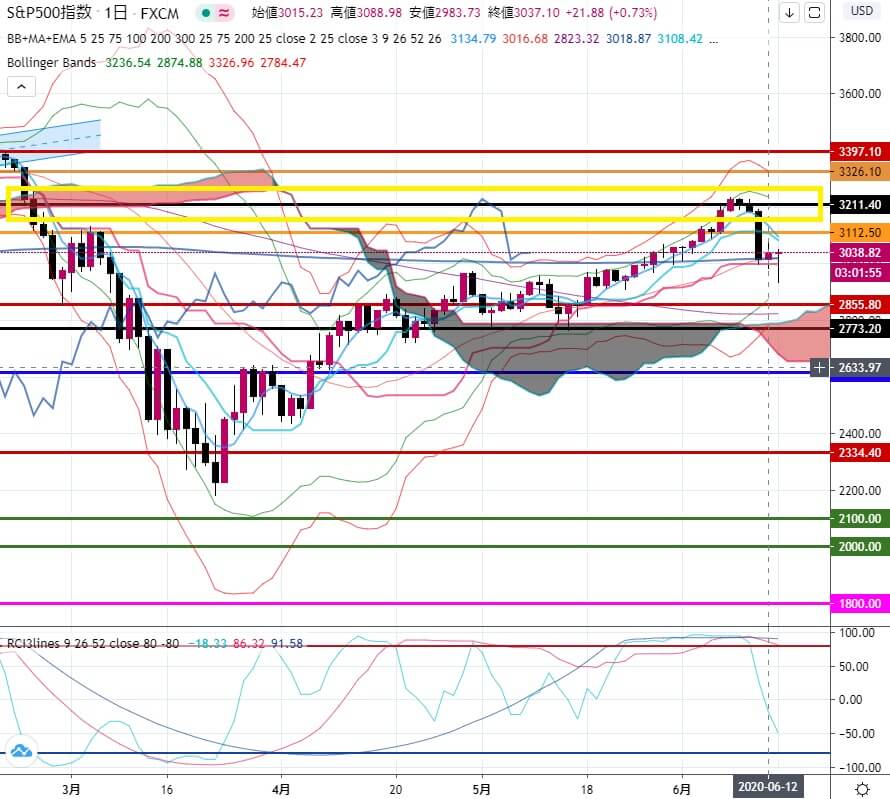
Task: Click the pink wavy delayed-data icon
Action: click(x=224, y=12)
